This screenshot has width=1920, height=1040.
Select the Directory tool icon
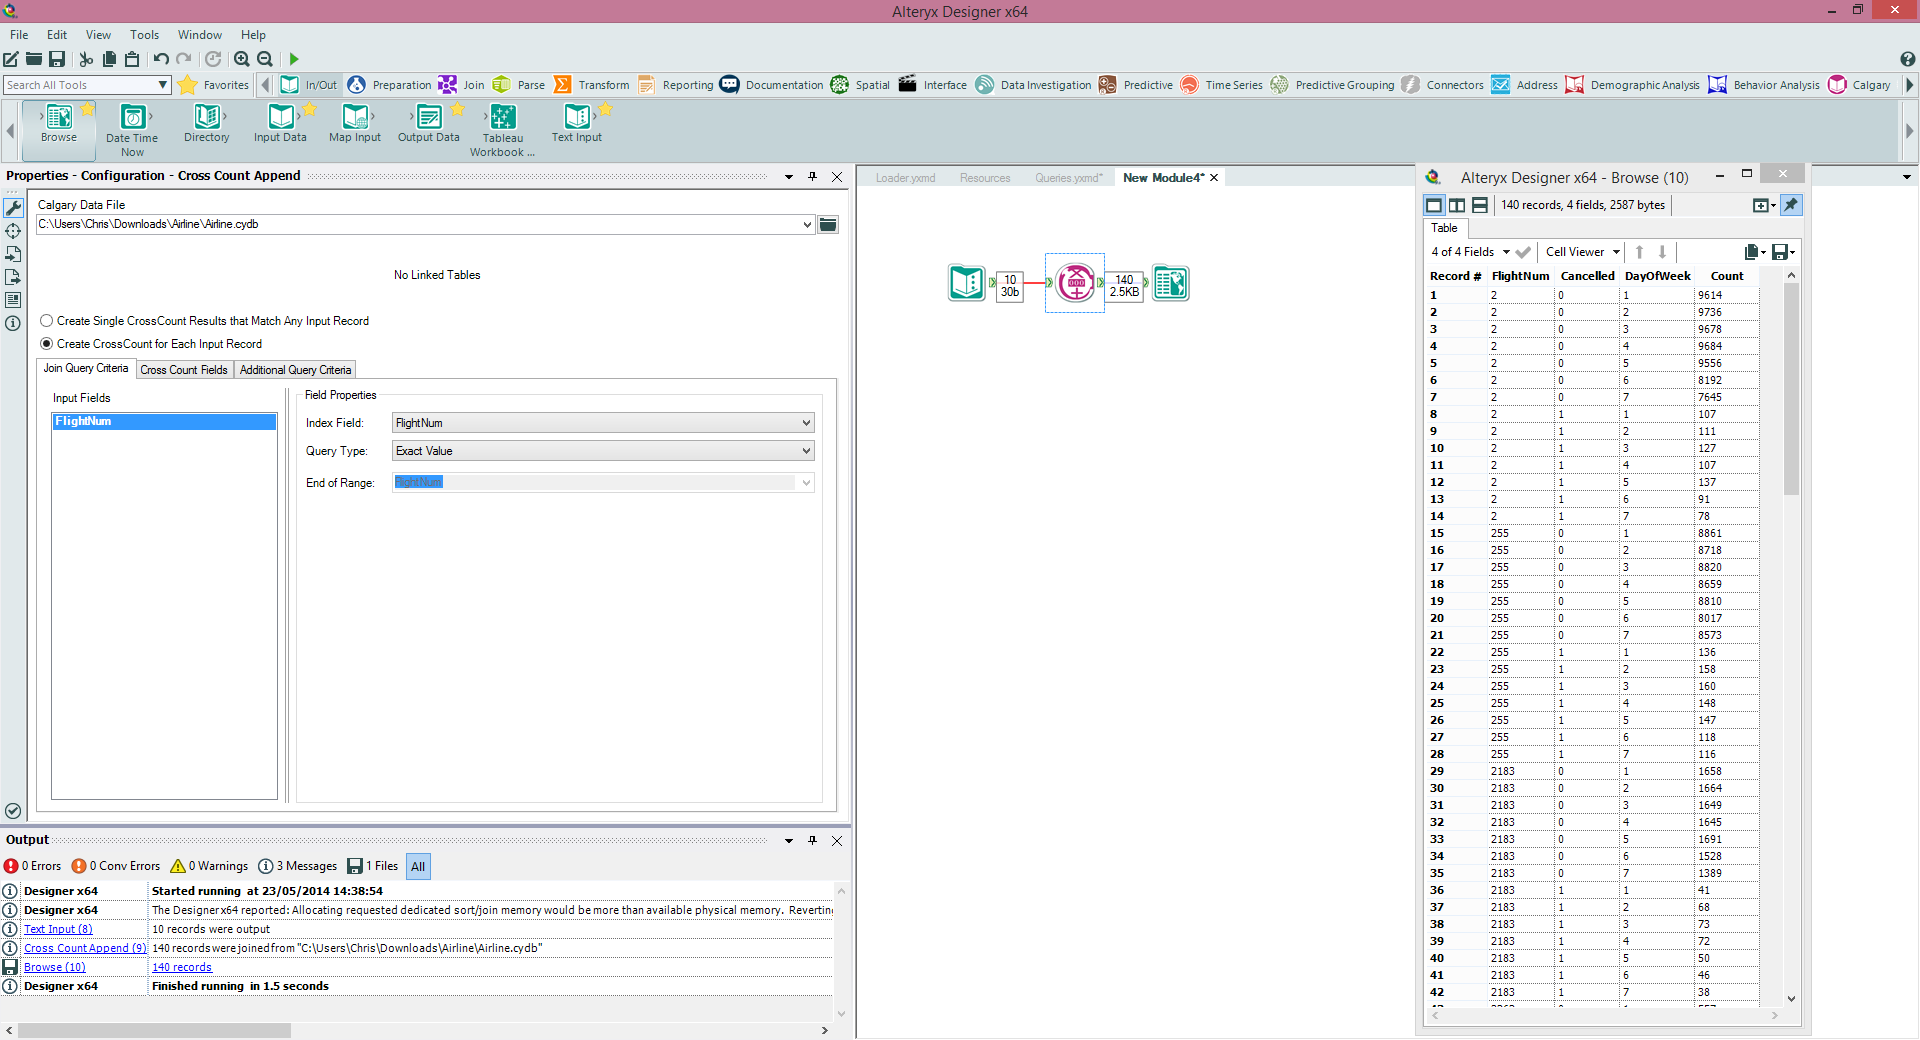pos(206,124)
